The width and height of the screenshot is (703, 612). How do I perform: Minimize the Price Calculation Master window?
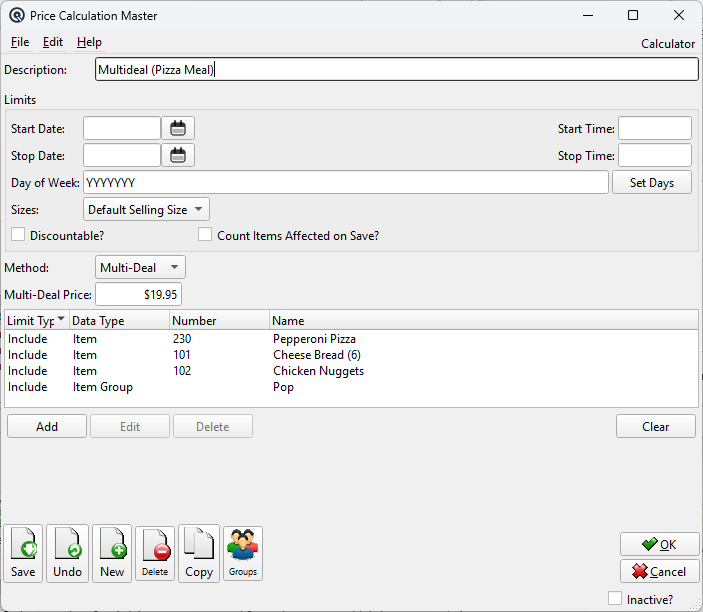(x=588, y=15)
